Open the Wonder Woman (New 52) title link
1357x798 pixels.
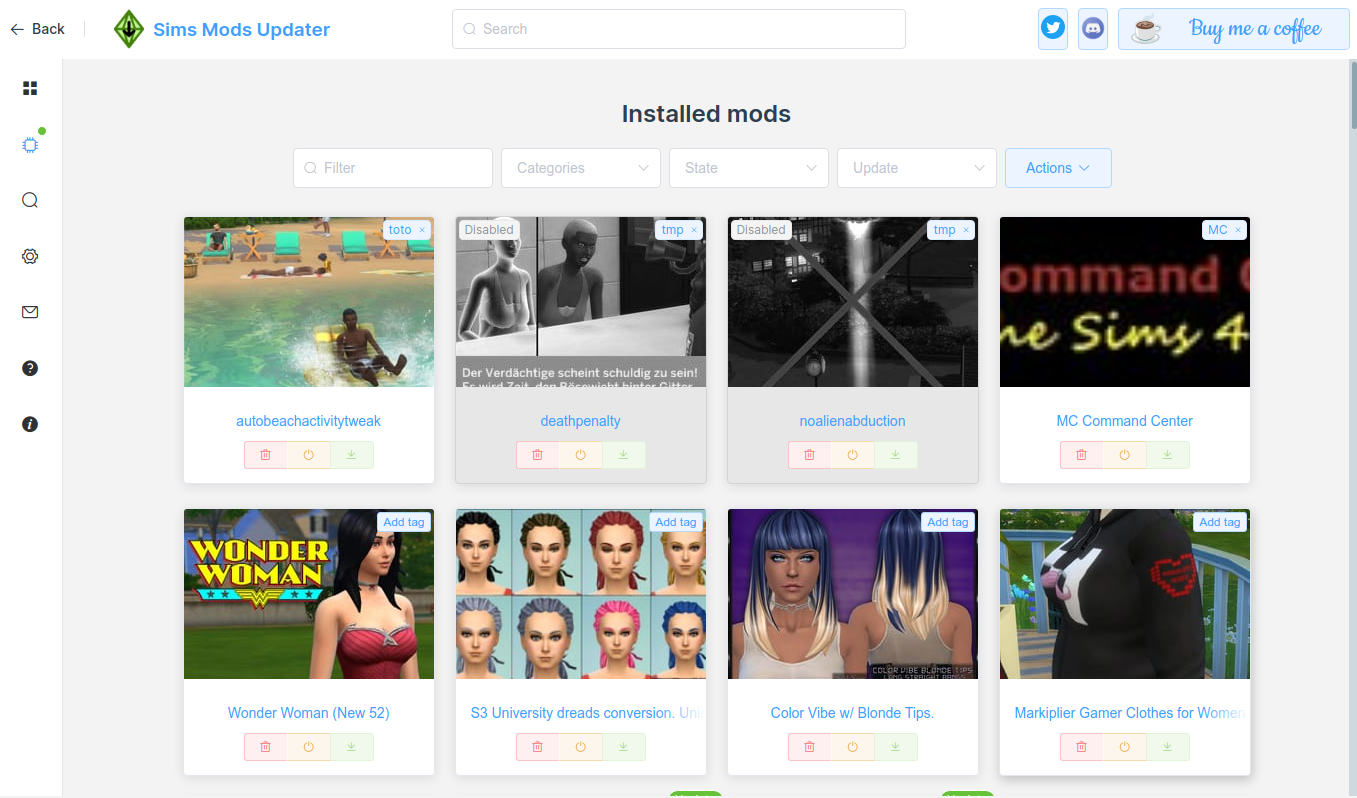[x=308, y=713]
